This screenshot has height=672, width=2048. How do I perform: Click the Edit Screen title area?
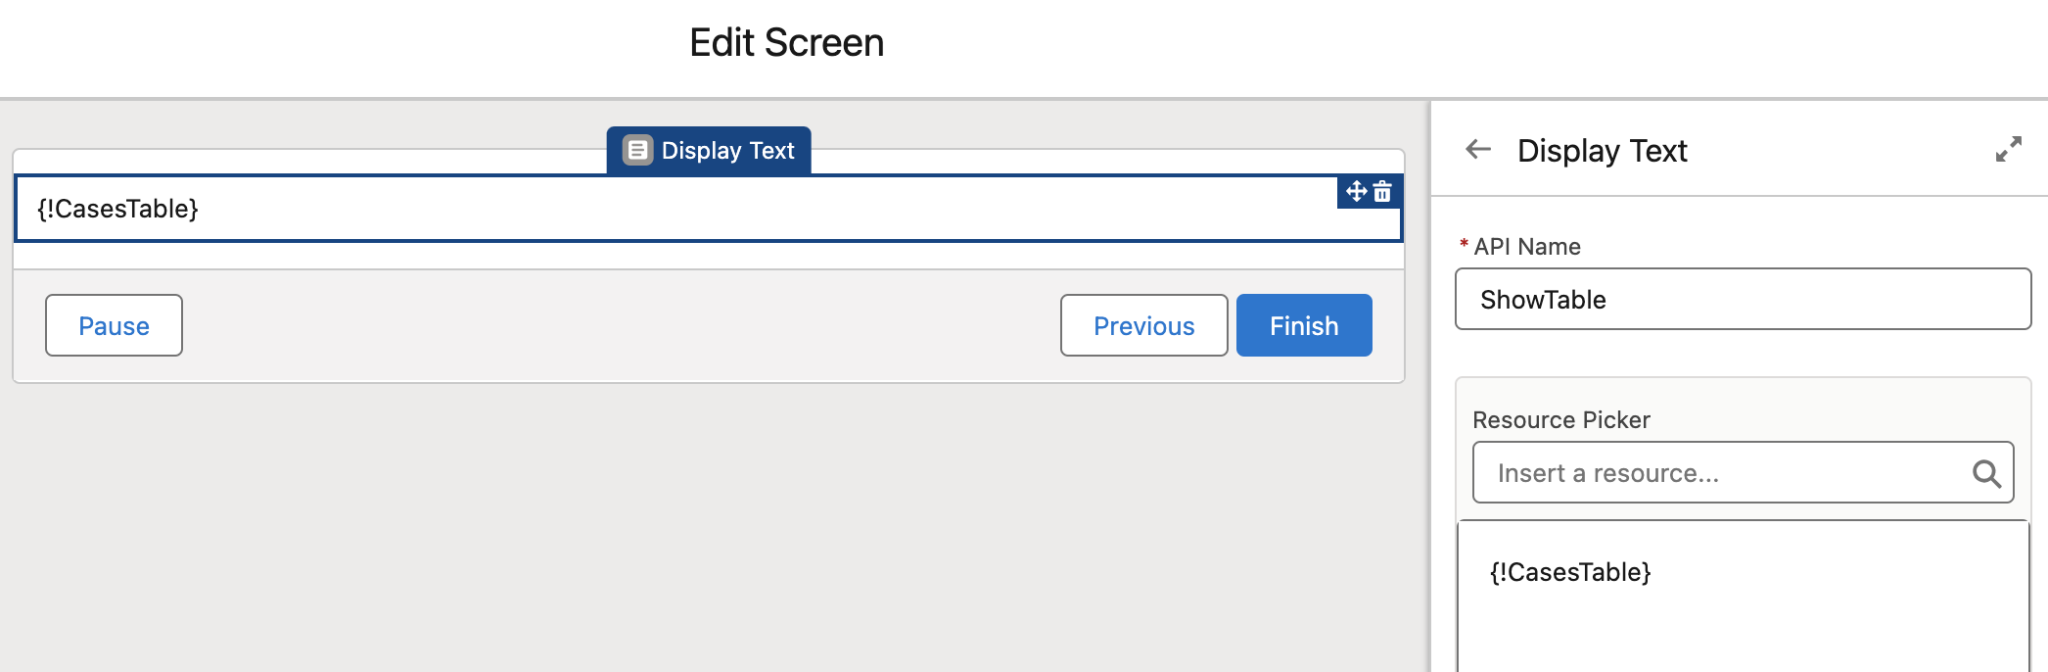coord(786,41)
